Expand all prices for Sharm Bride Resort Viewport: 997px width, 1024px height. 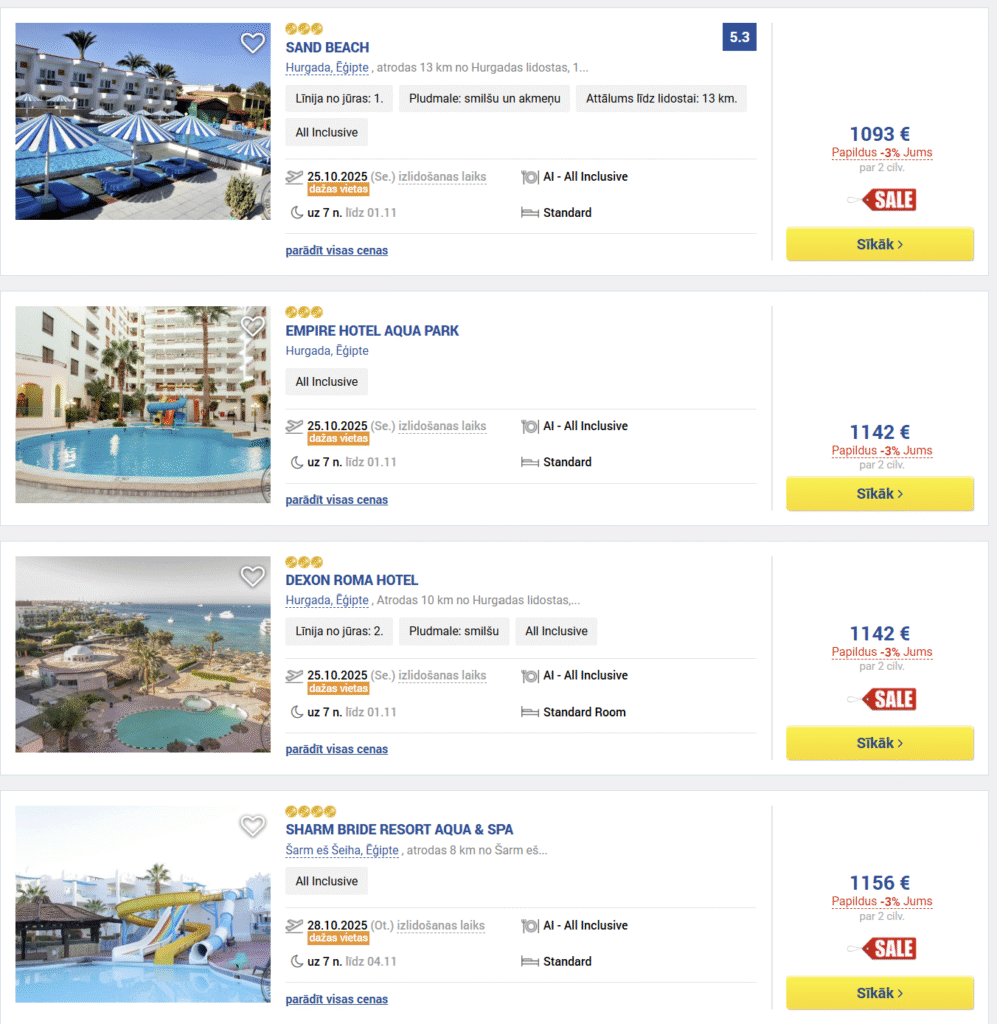(x=336, y=999)
